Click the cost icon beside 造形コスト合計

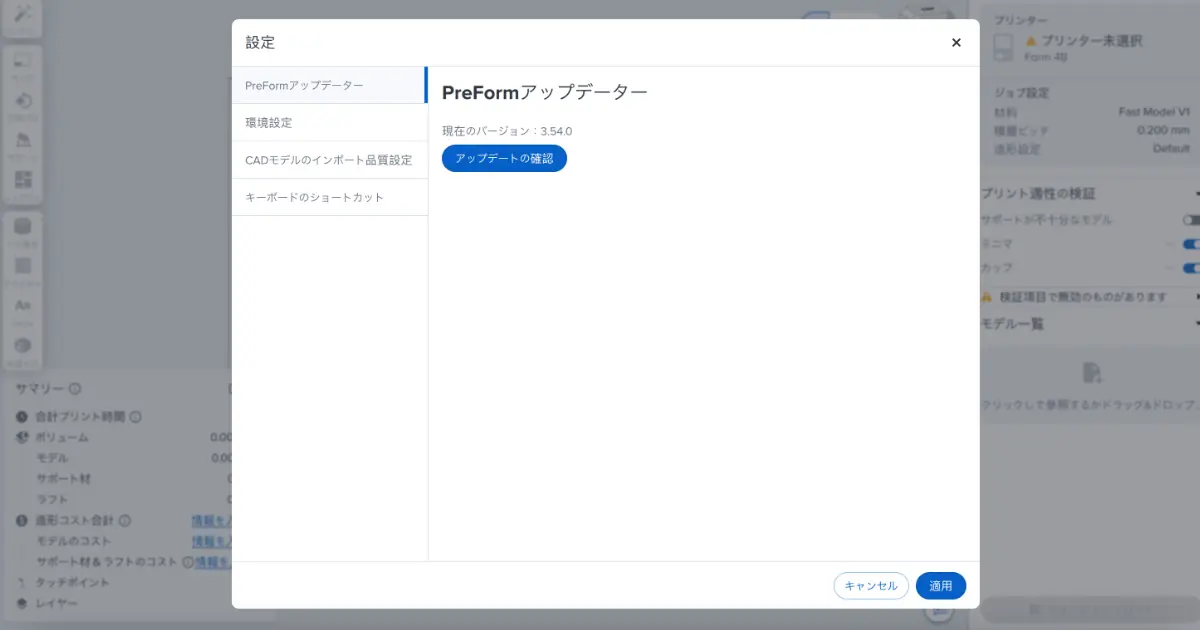(x=22, y=521)
